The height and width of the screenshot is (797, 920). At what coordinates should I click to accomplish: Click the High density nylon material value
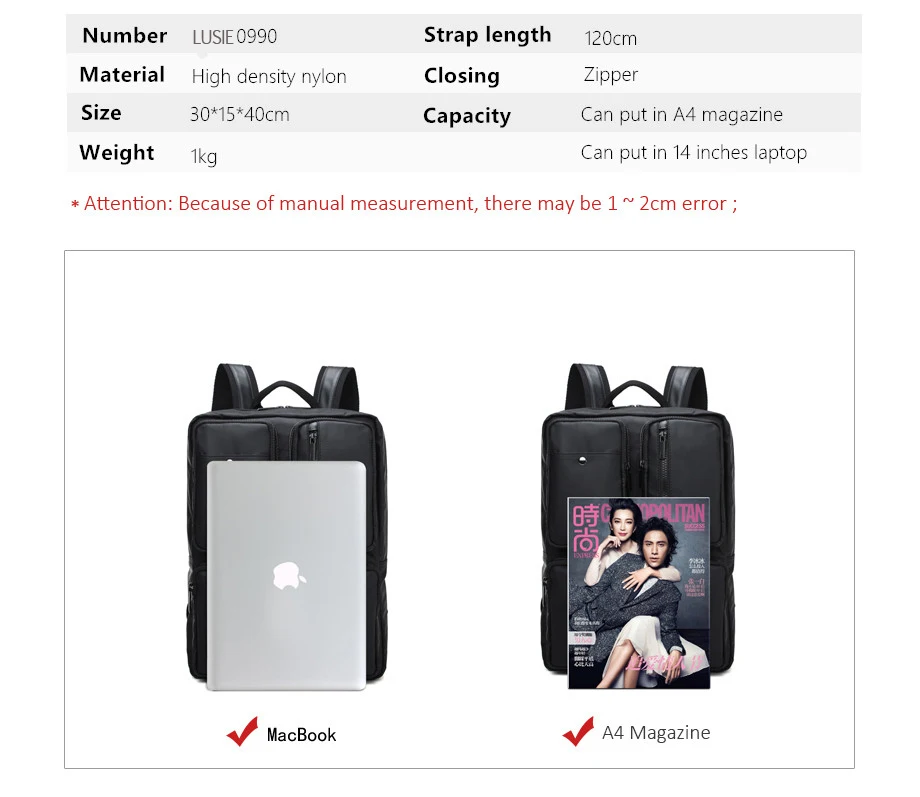(269, 76)
